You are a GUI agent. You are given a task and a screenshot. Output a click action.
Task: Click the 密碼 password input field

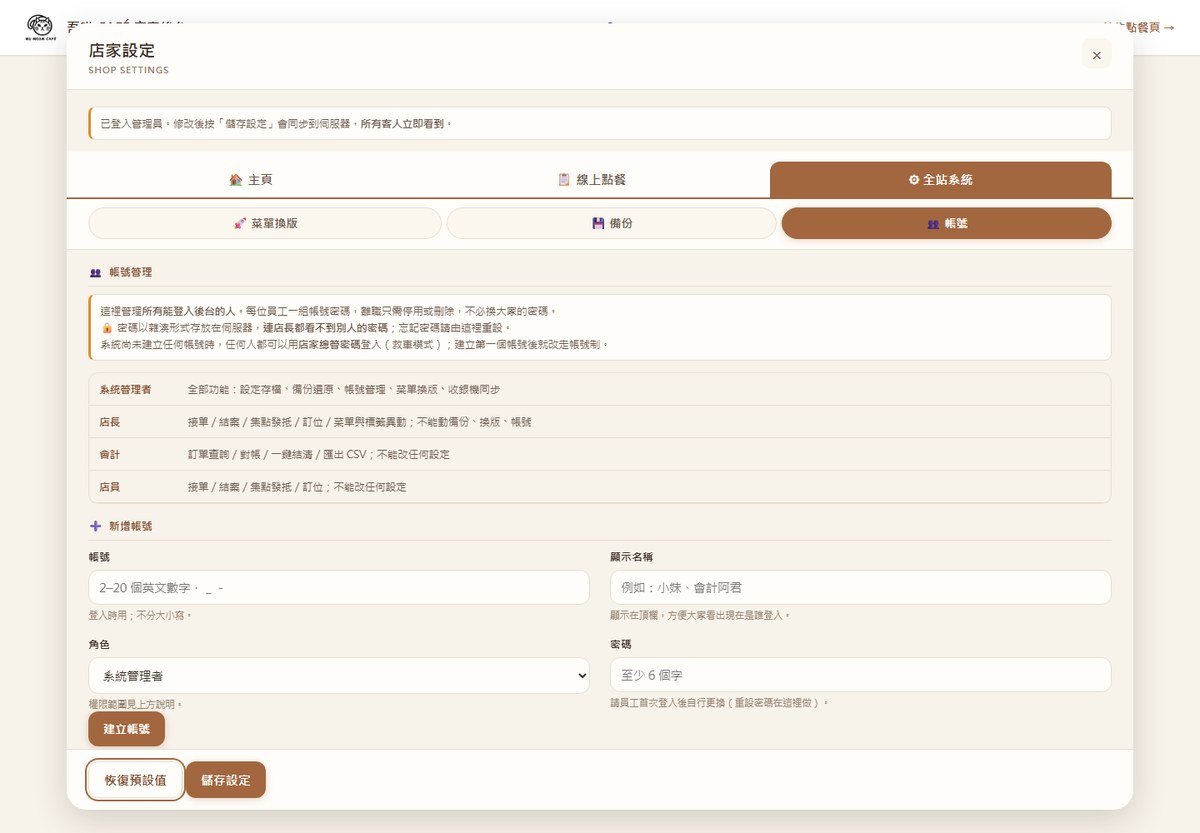(x=860, y=675)
